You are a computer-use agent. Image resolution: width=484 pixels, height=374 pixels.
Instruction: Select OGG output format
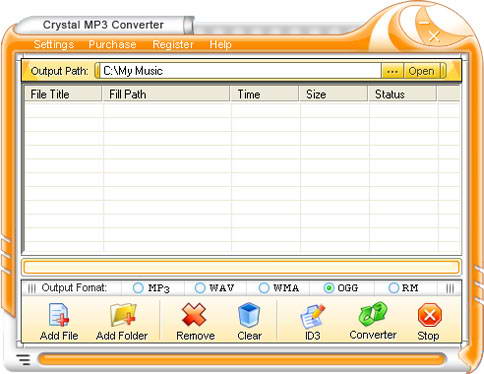tap(329, 288)
